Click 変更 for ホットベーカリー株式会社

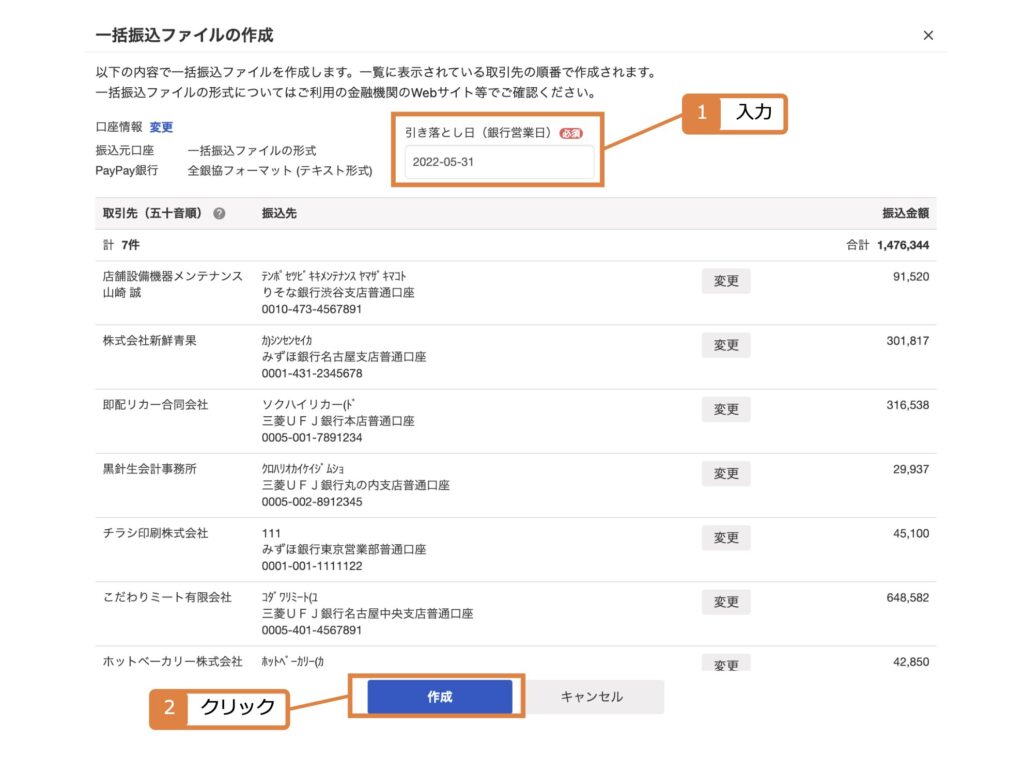point(726,663)
